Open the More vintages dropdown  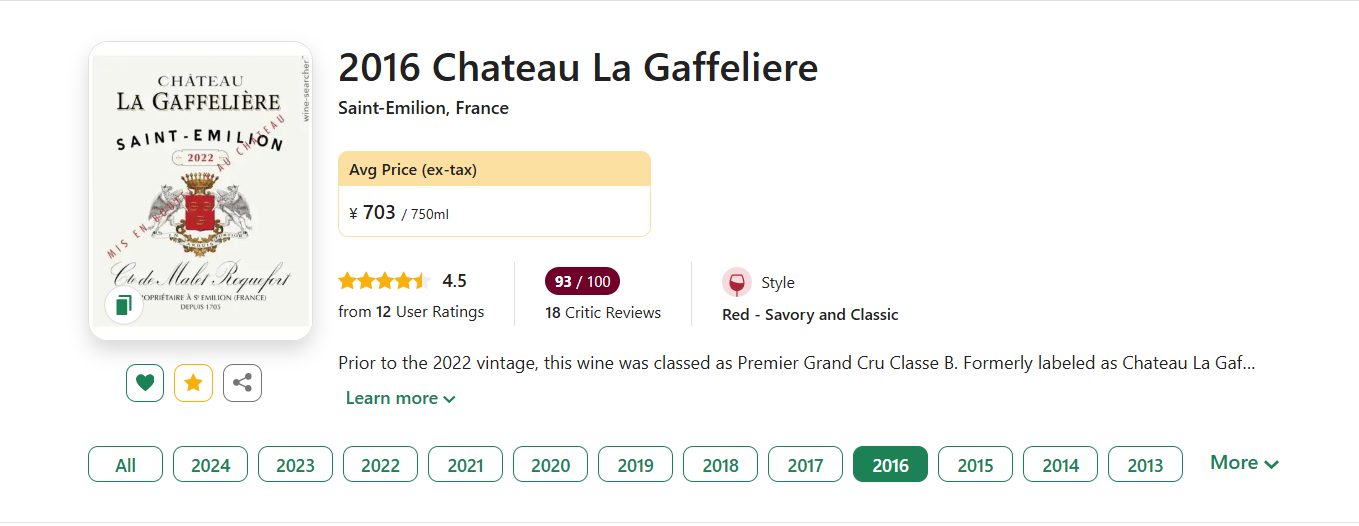(x=1244, y=463)
